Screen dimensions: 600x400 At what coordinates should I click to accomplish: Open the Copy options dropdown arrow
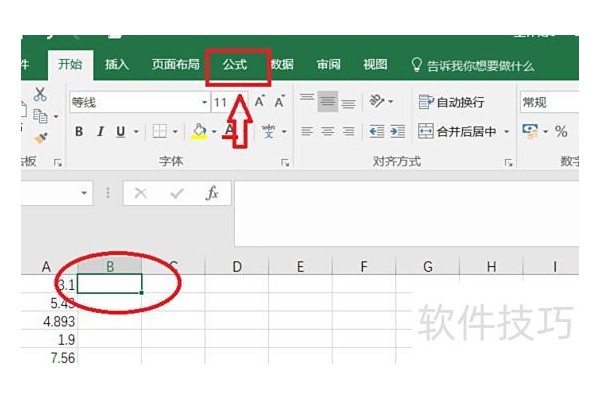pos(56,116)
